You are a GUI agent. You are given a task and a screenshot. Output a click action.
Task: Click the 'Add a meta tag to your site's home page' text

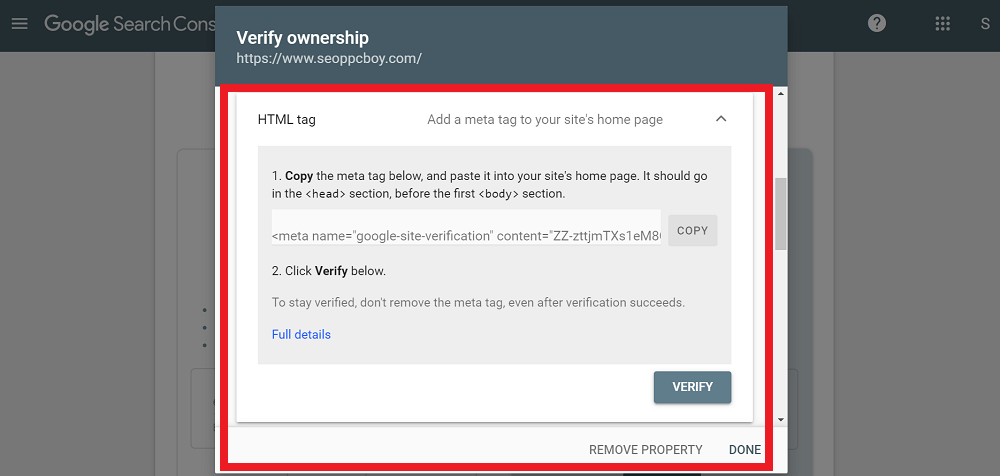click(x=545, y=119)
